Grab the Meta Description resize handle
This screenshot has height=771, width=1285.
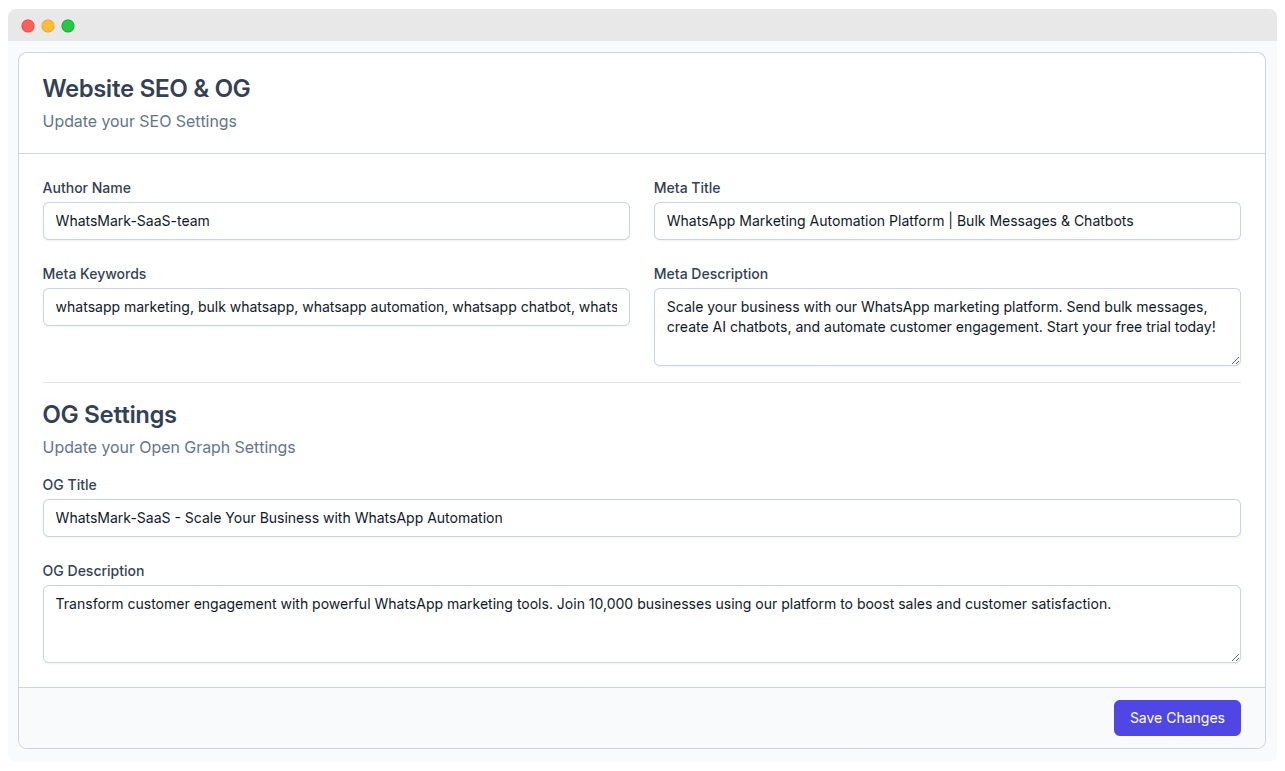coord(1235,360)
